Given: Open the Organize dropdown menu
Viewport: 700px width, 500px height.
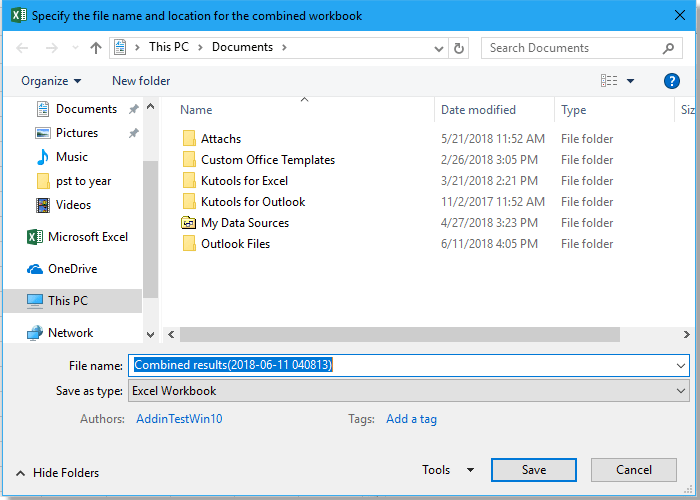Looking at the screenshot, I should pos(51,81).
